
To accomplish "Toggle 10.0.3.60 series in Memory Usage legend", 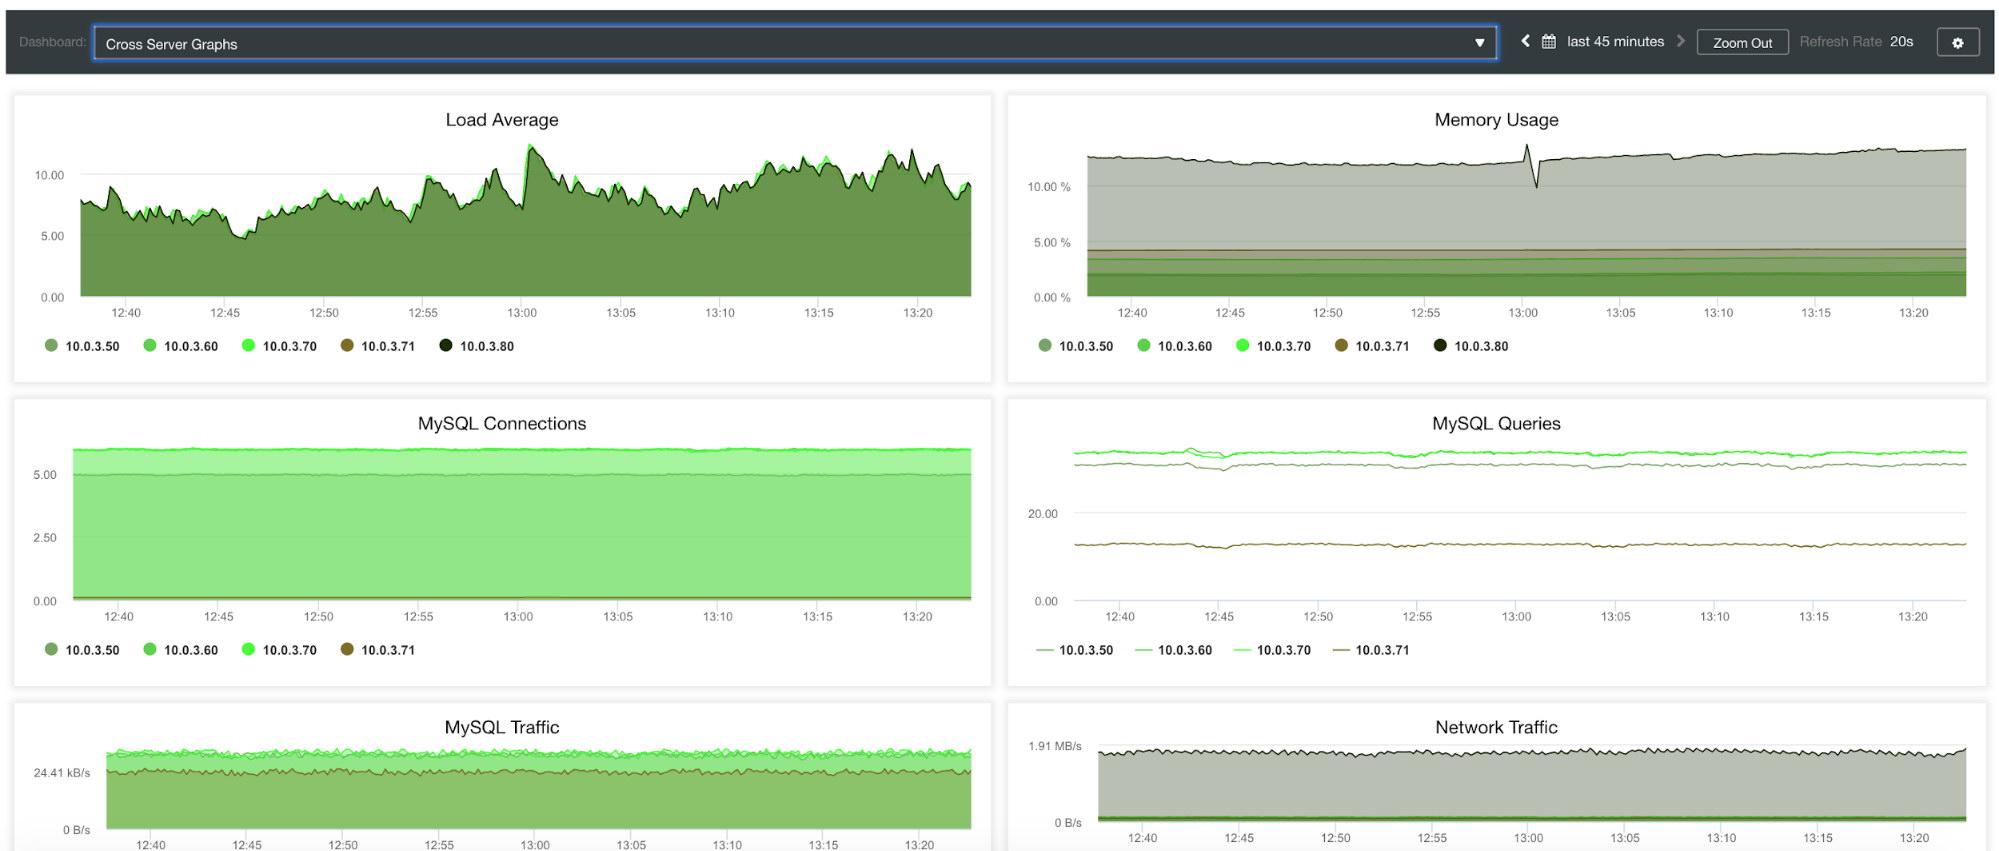I will [1175, 346].
